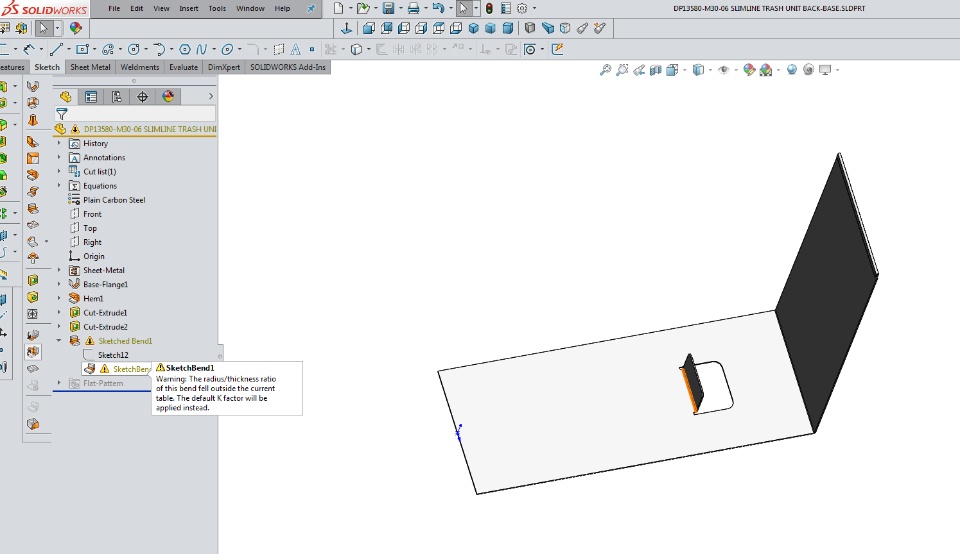Switch to the Sheet Metal tab
This screenshot has height=554, width=960.
(90, 67)
